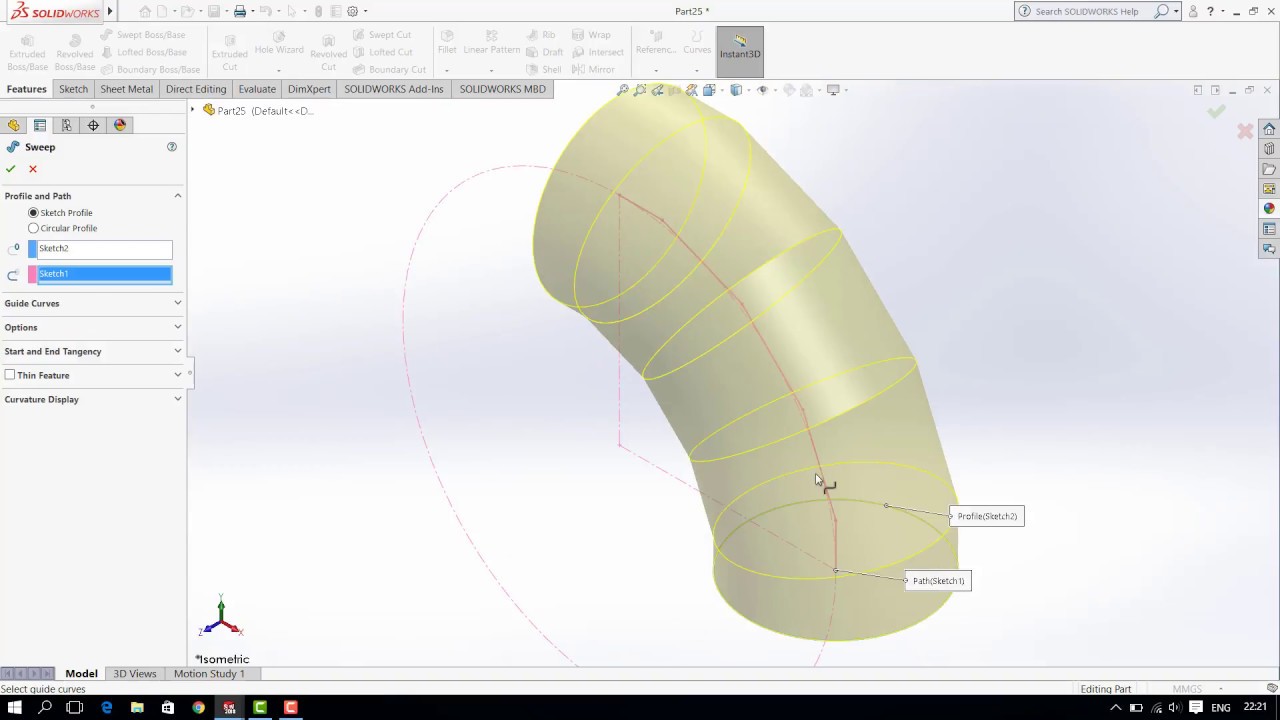Expand the Guide Curves section

click(x=178, y=303)
